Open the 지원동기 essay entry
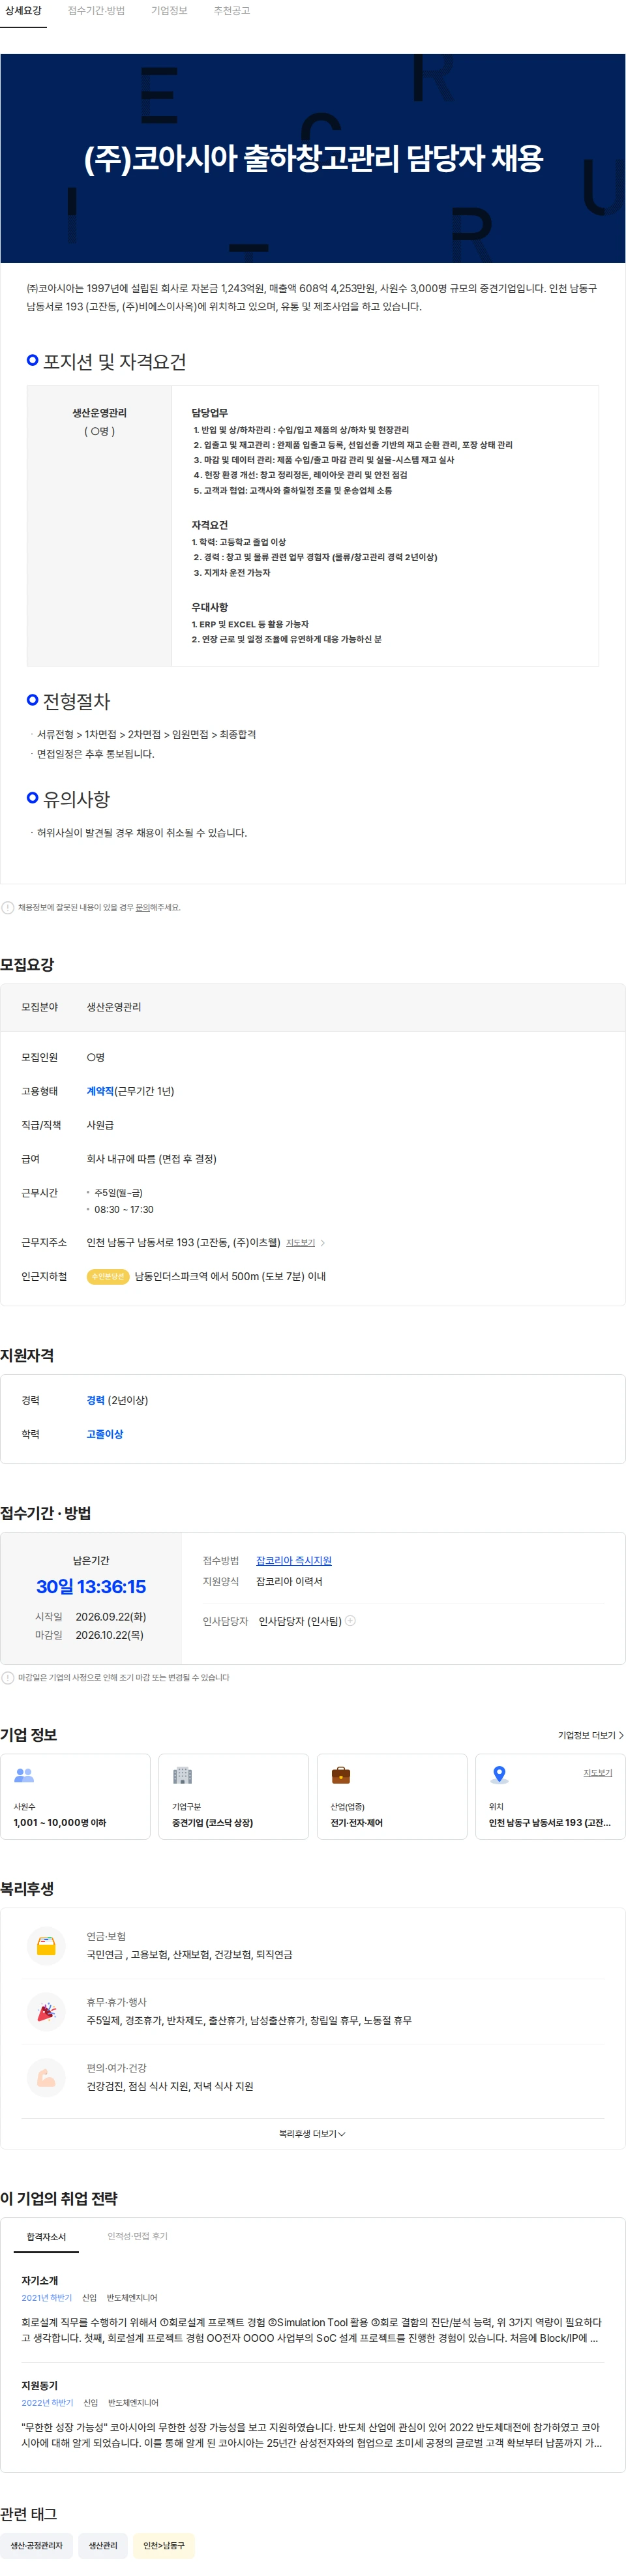The image size is (626, 2576). pyautogui.click(x=312, y=2414)
